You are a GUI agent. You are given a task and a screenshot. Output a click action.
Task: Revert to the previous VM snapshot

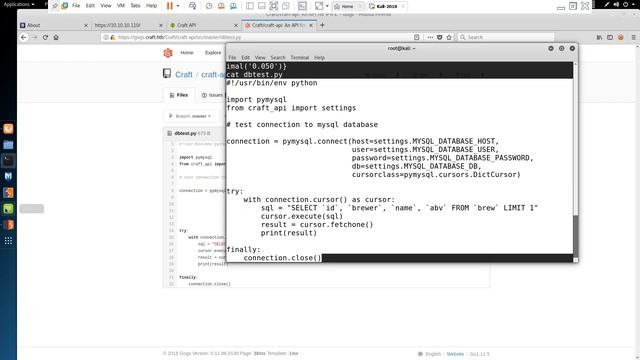pyautogui.click(x=221, y=6)
